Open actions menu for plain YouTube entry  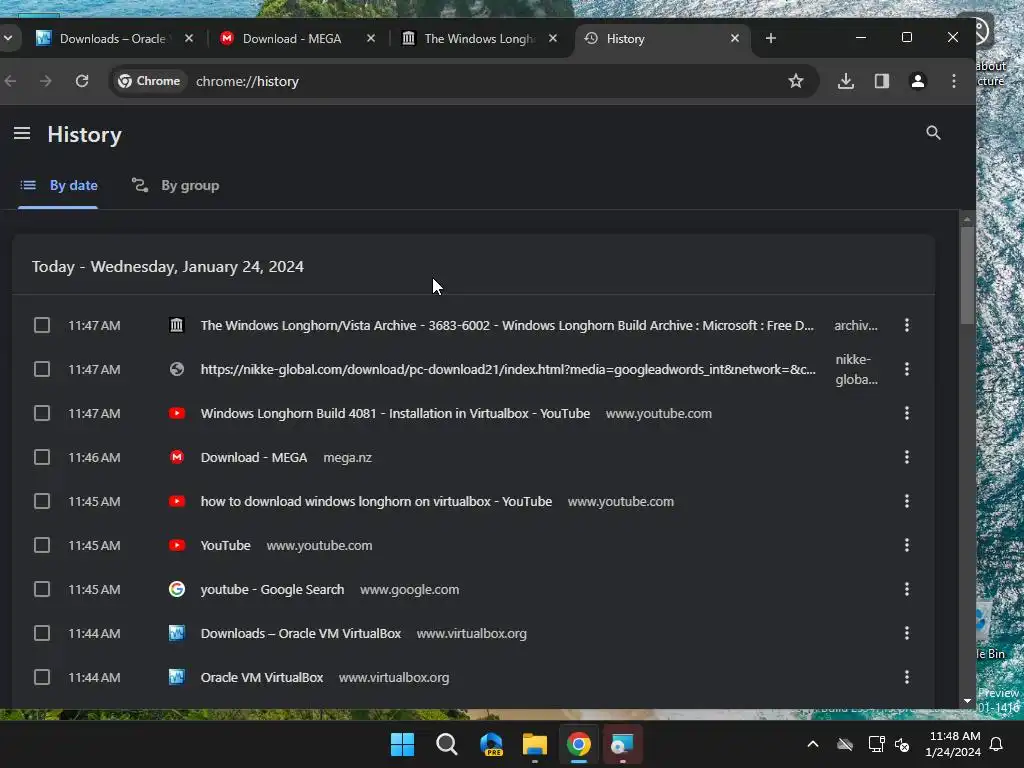click(906, 545)
